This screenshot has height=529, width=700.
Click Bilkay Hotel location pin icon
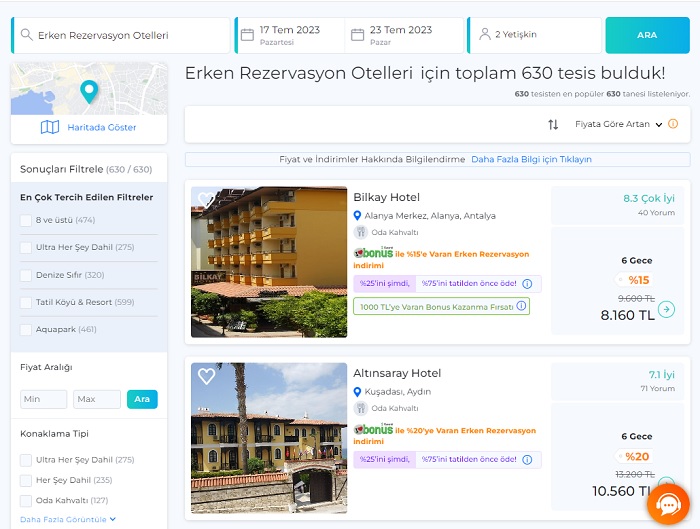point(357,216)
